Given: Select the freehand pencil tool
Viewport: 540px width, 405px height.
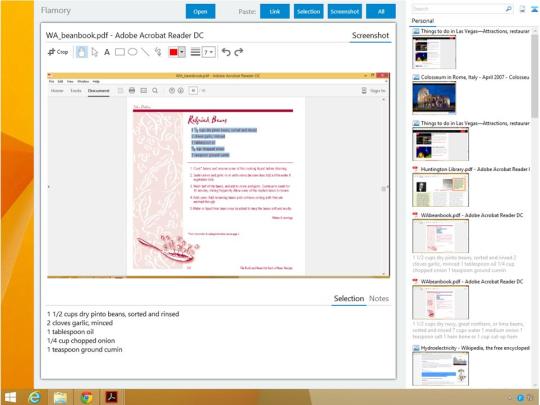Looking at the screenshot, I should point(158,52).
